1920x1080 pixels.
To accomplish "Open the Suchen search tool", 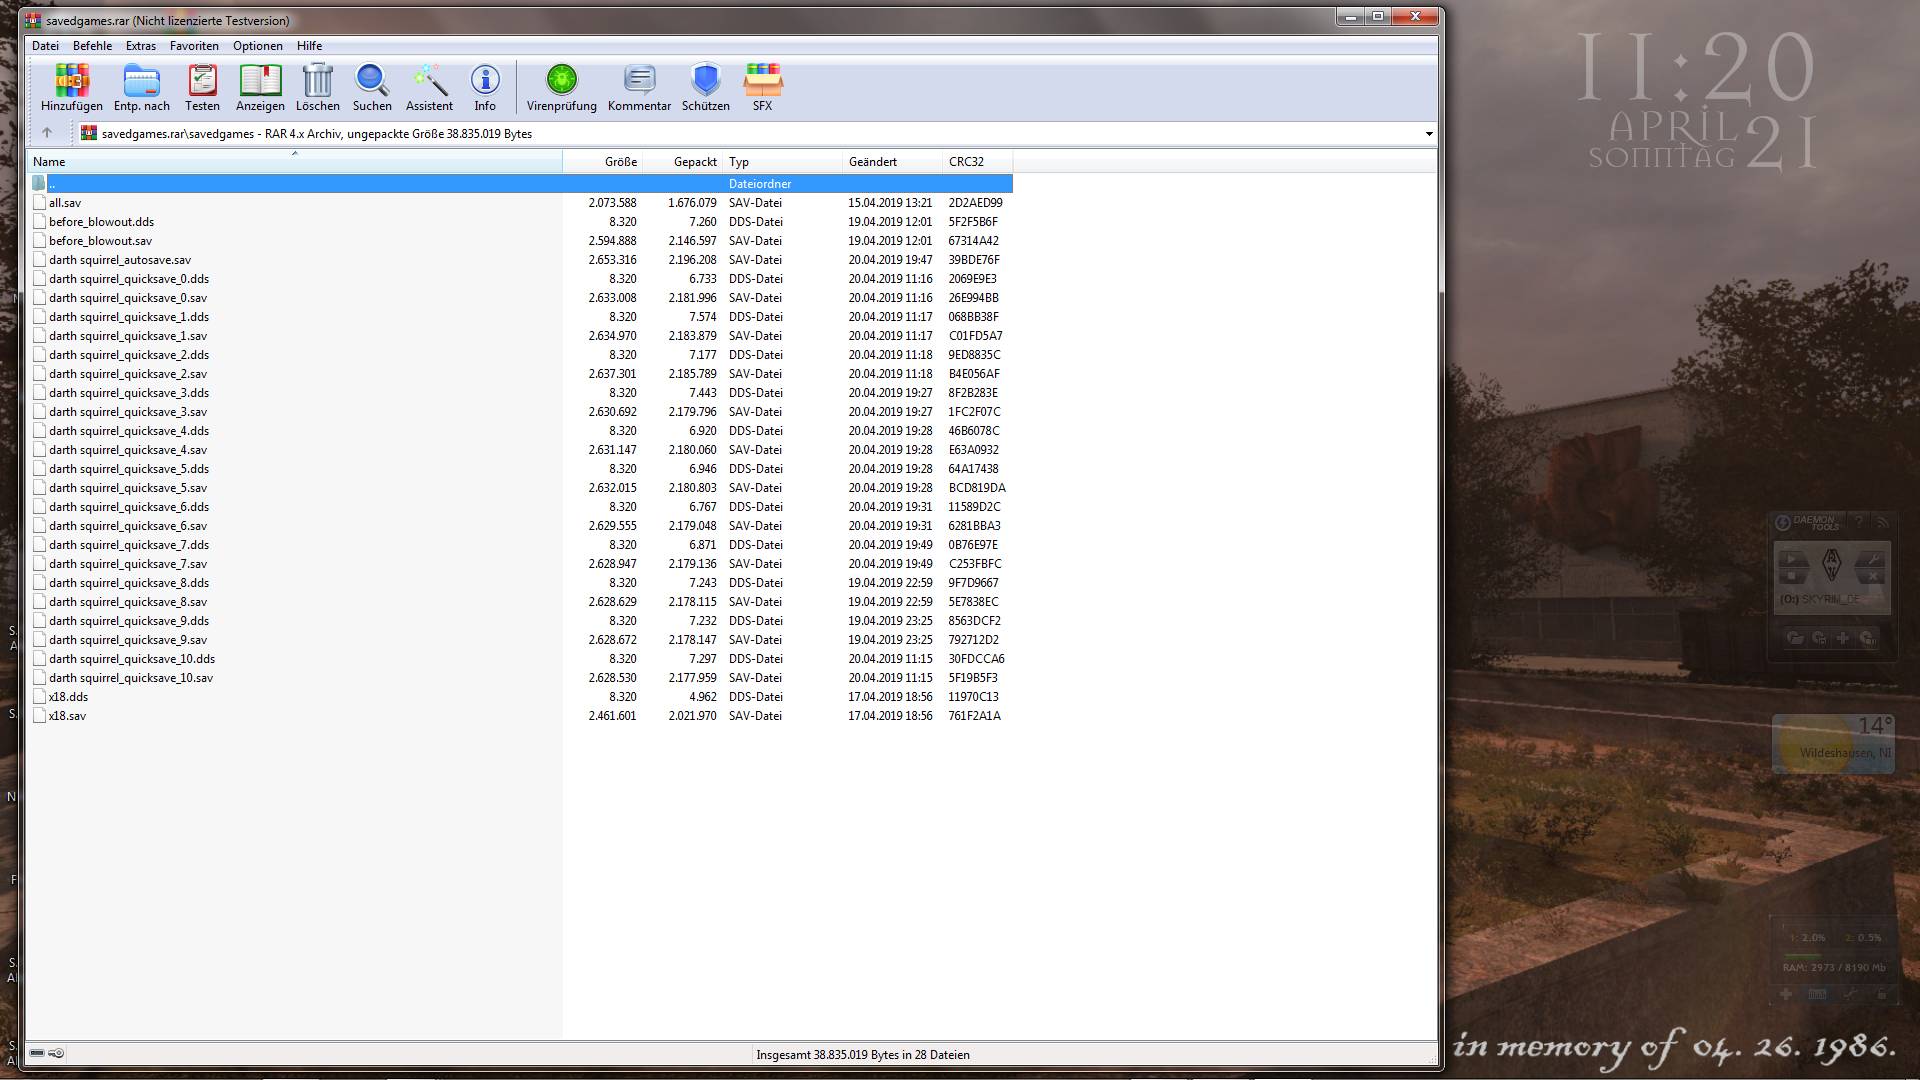I will (x=372, y=87).
